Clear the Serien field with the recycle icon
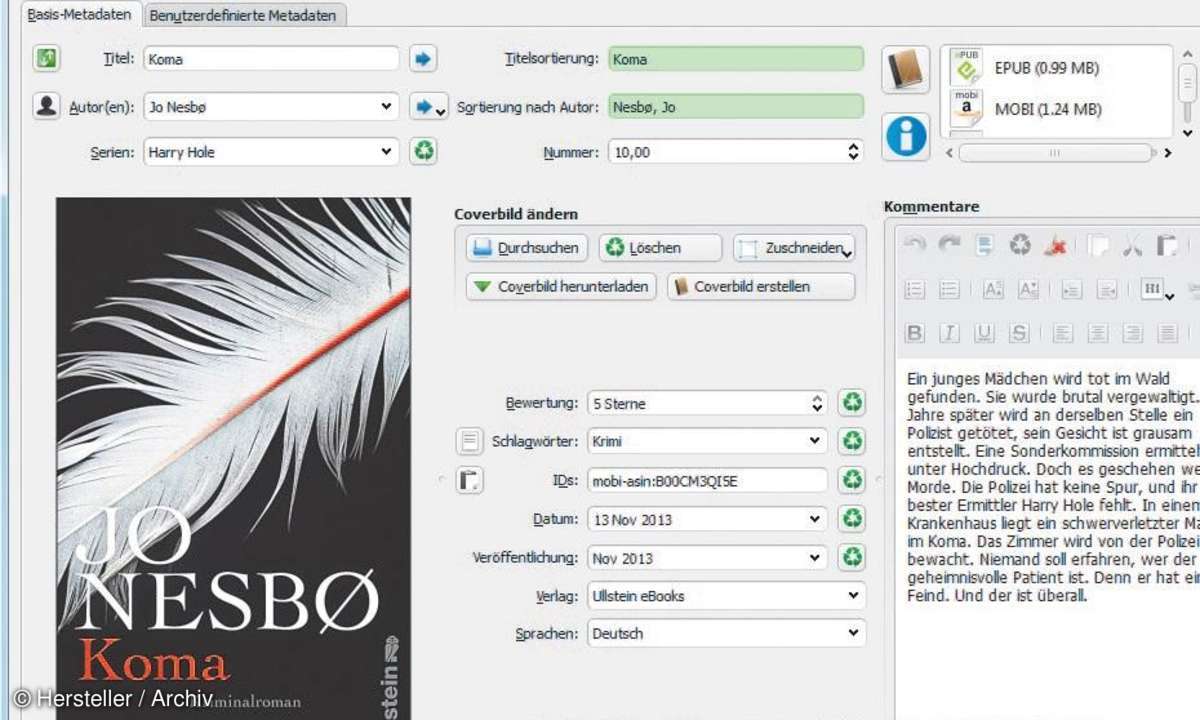This screenshot has width=1200, height=720. coord(424,152)
